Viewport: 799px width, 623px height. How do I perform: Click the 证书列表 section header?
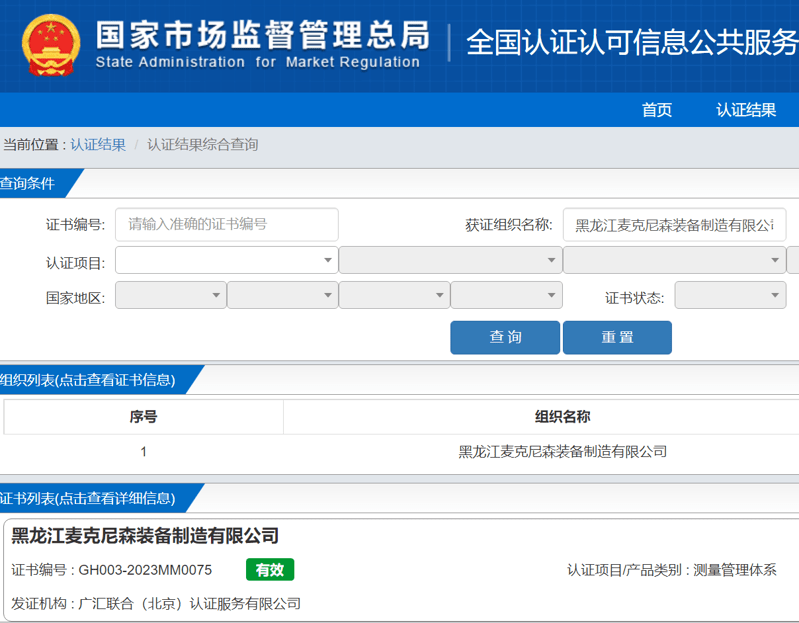[x=88, y=498]
